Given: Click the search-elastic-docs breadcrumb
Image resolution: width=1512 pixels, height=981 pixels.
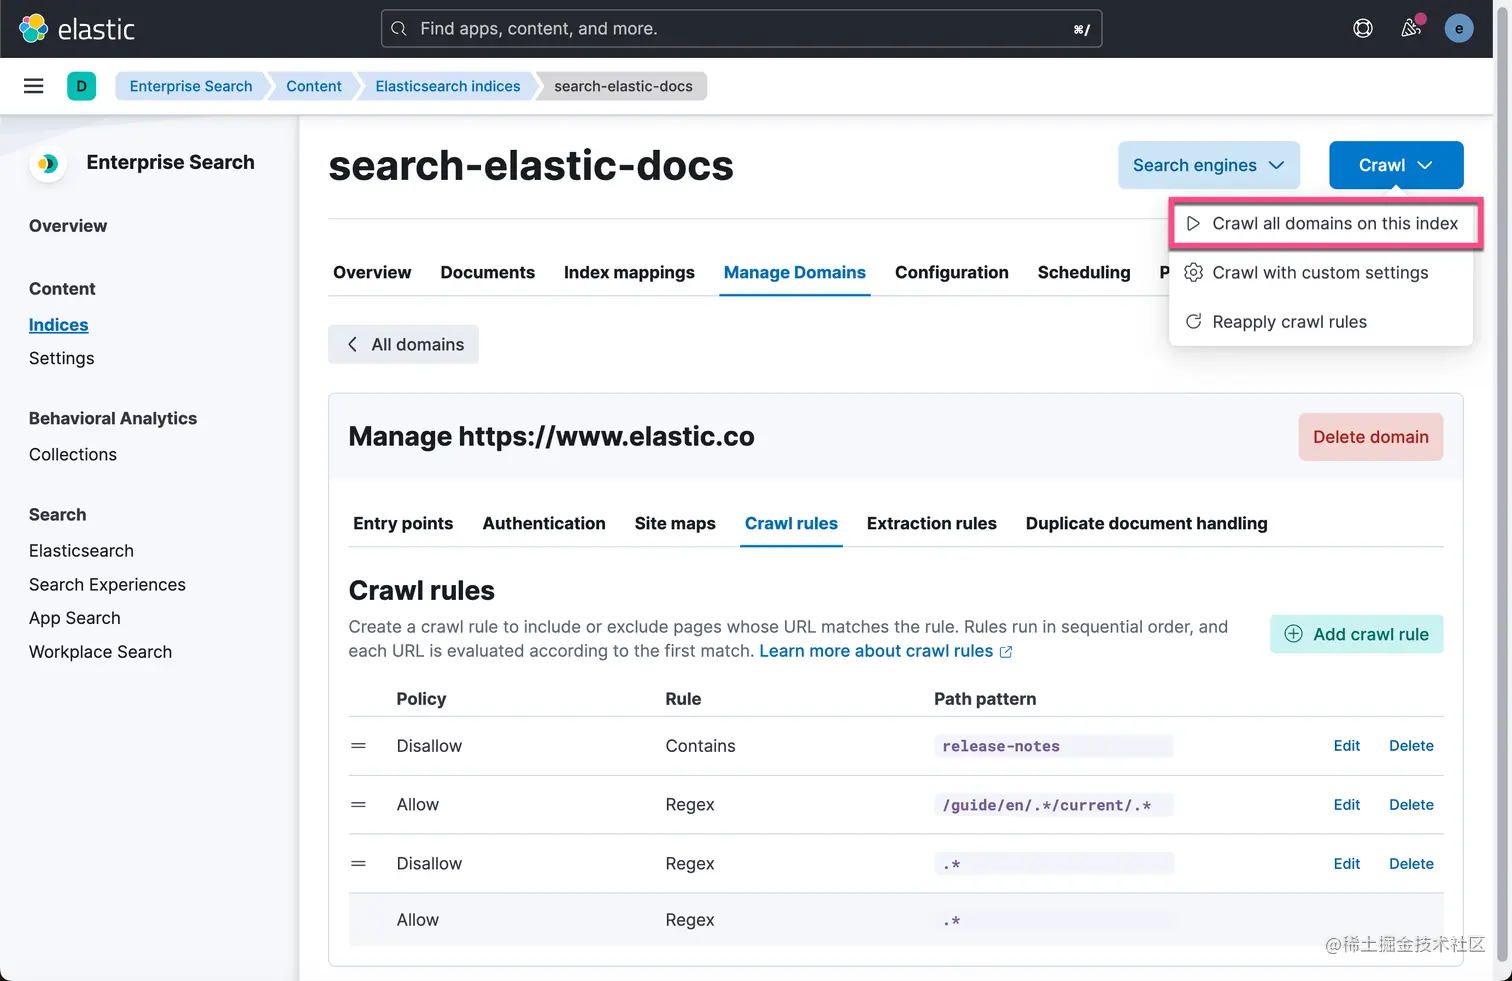Looking at the screenshot, I should 623,86.
